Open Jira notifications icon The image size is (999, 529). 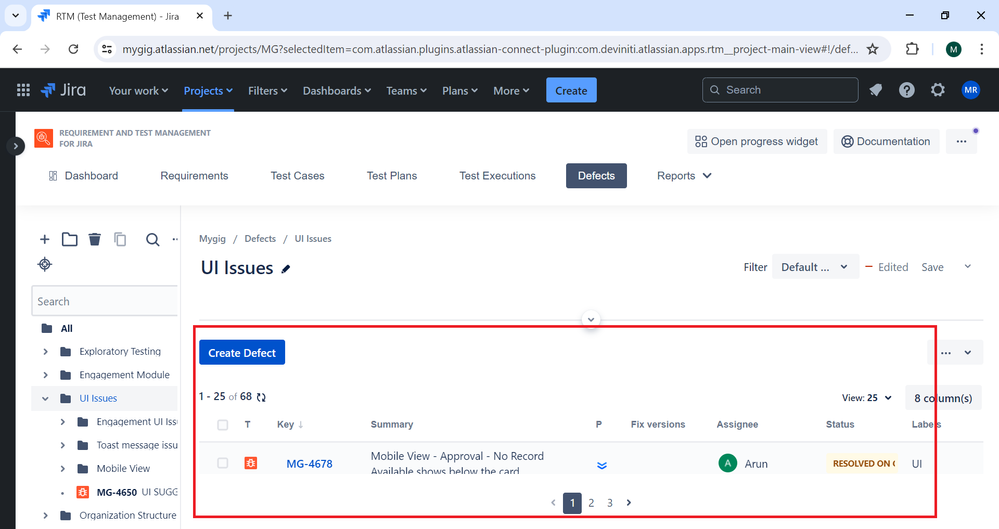point(875,91)
